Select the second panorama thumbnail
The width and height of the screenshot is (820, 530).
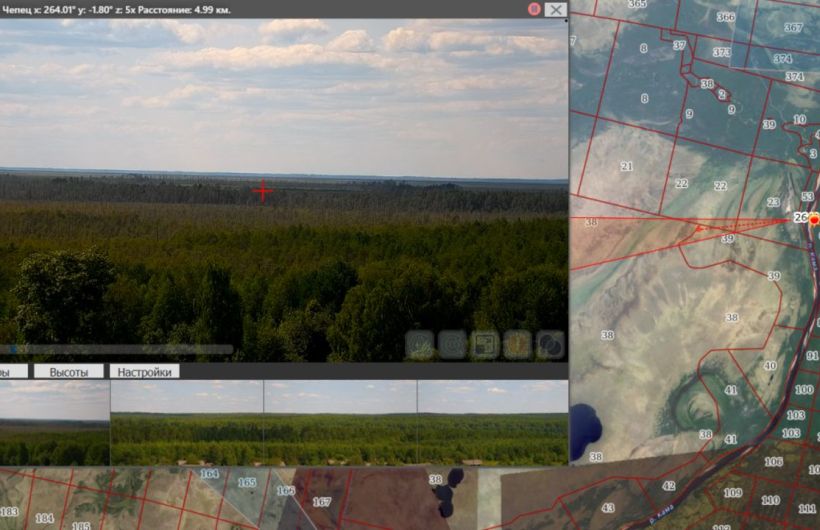tap(187, 423)
